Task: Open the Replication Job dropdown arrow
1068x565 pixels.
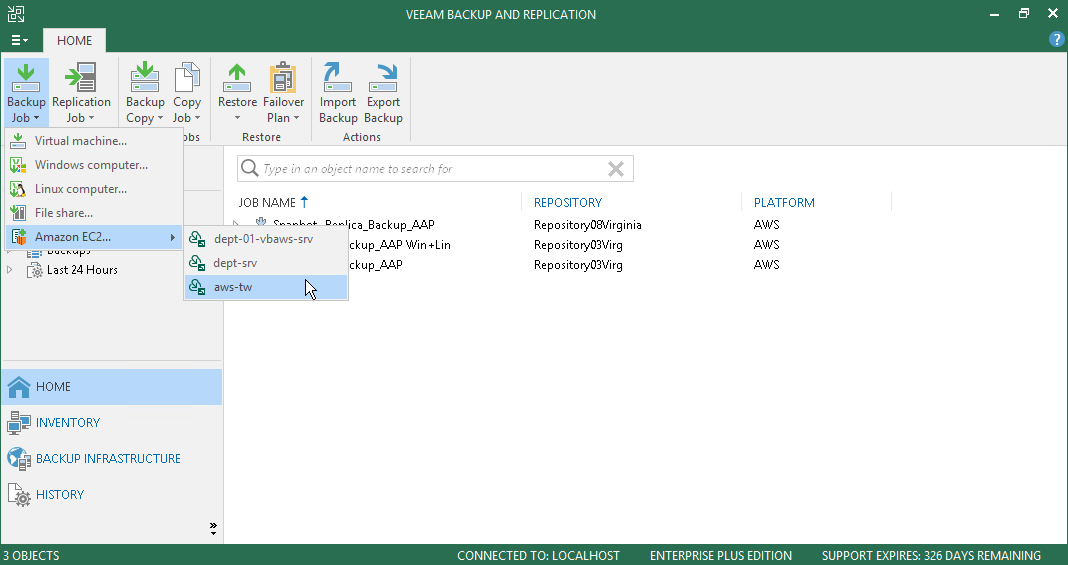Action: (91, 118)
